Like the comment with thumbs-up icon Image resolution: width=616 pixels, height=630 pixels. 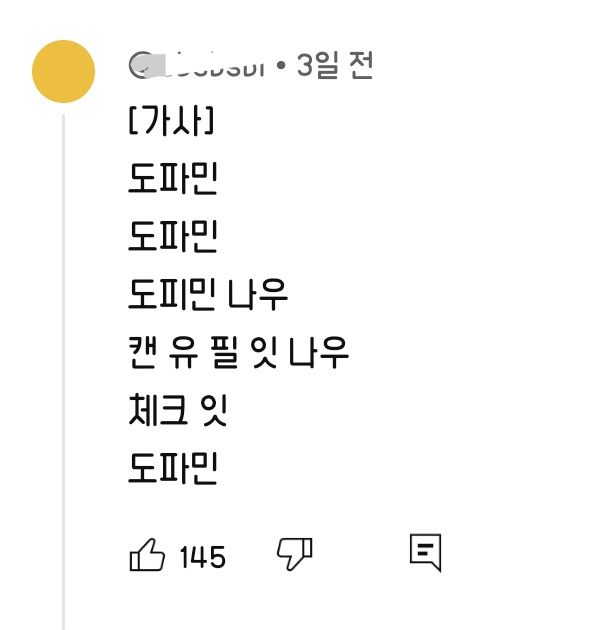click(x=148, y=555)
